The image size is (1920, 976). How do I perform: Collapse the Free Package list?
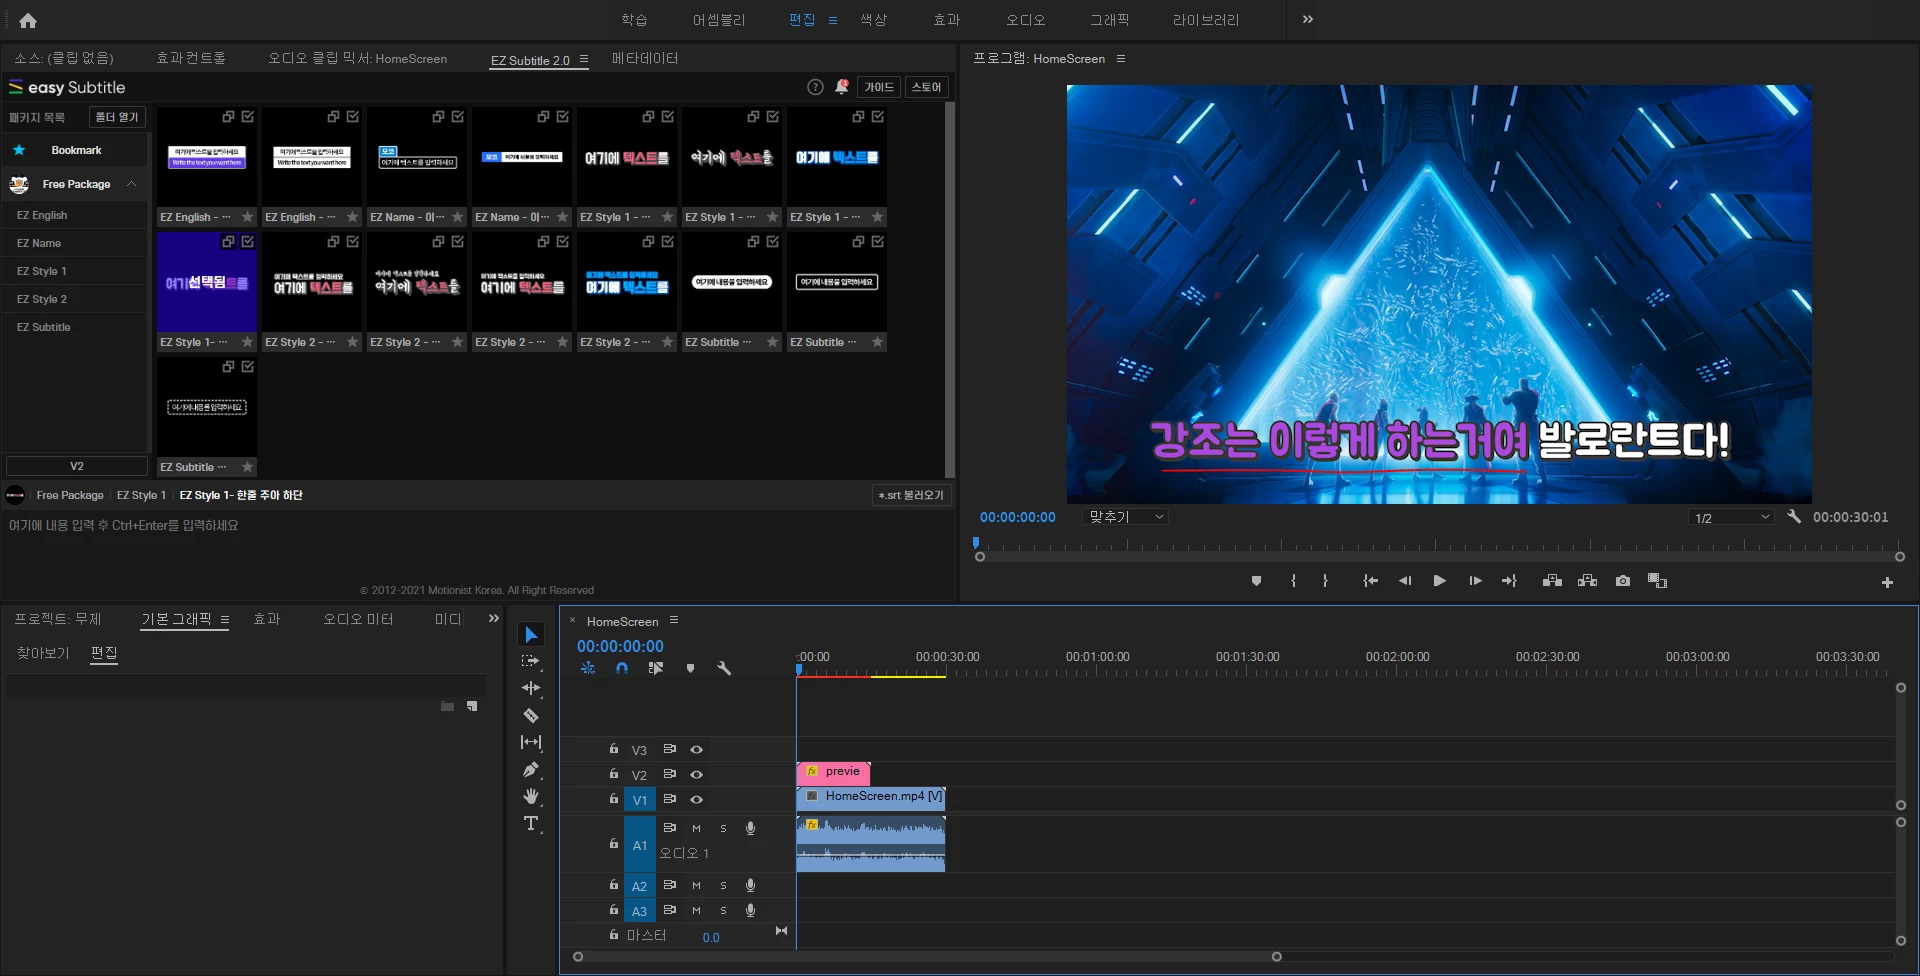pos(131,184)
